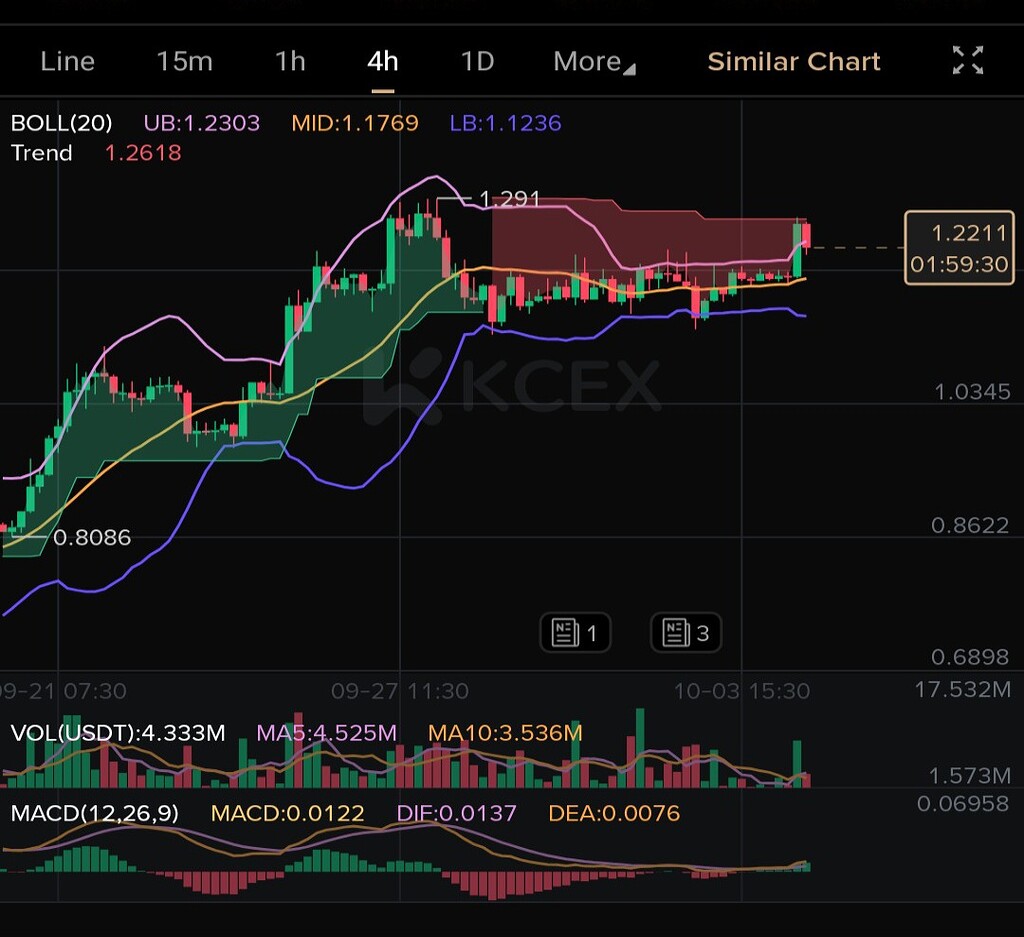
Task: Select the 1h timeframe tab
Action: coord(291,61)
